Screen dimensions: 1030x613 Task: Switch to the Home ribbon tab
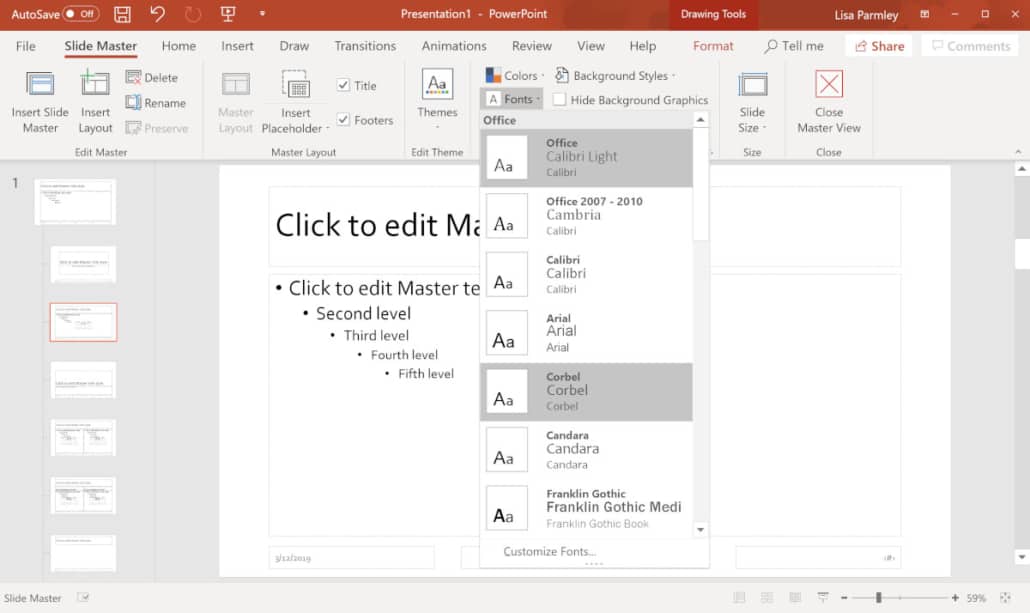click(178, 46)
